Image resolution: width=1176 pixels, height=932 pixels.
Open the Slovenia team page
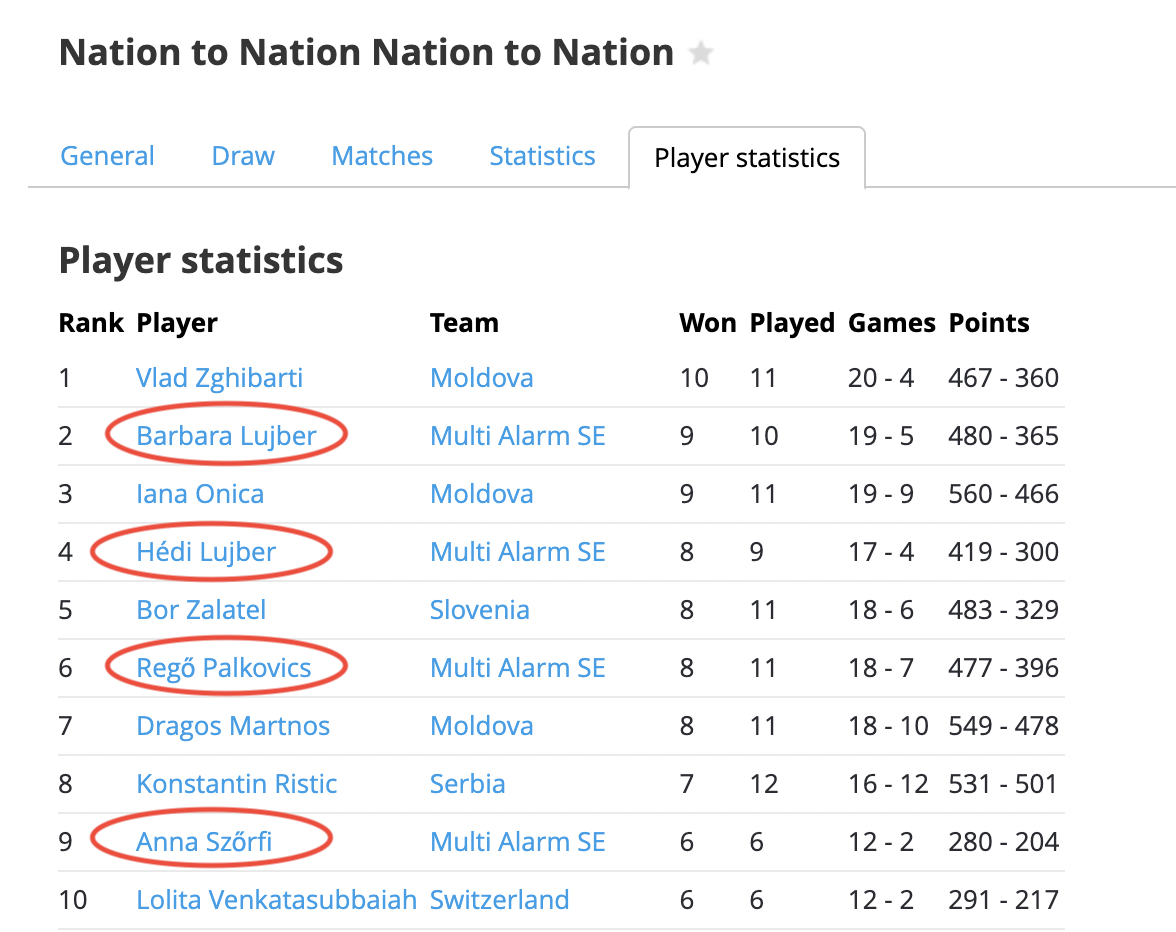tap(479, 610)
